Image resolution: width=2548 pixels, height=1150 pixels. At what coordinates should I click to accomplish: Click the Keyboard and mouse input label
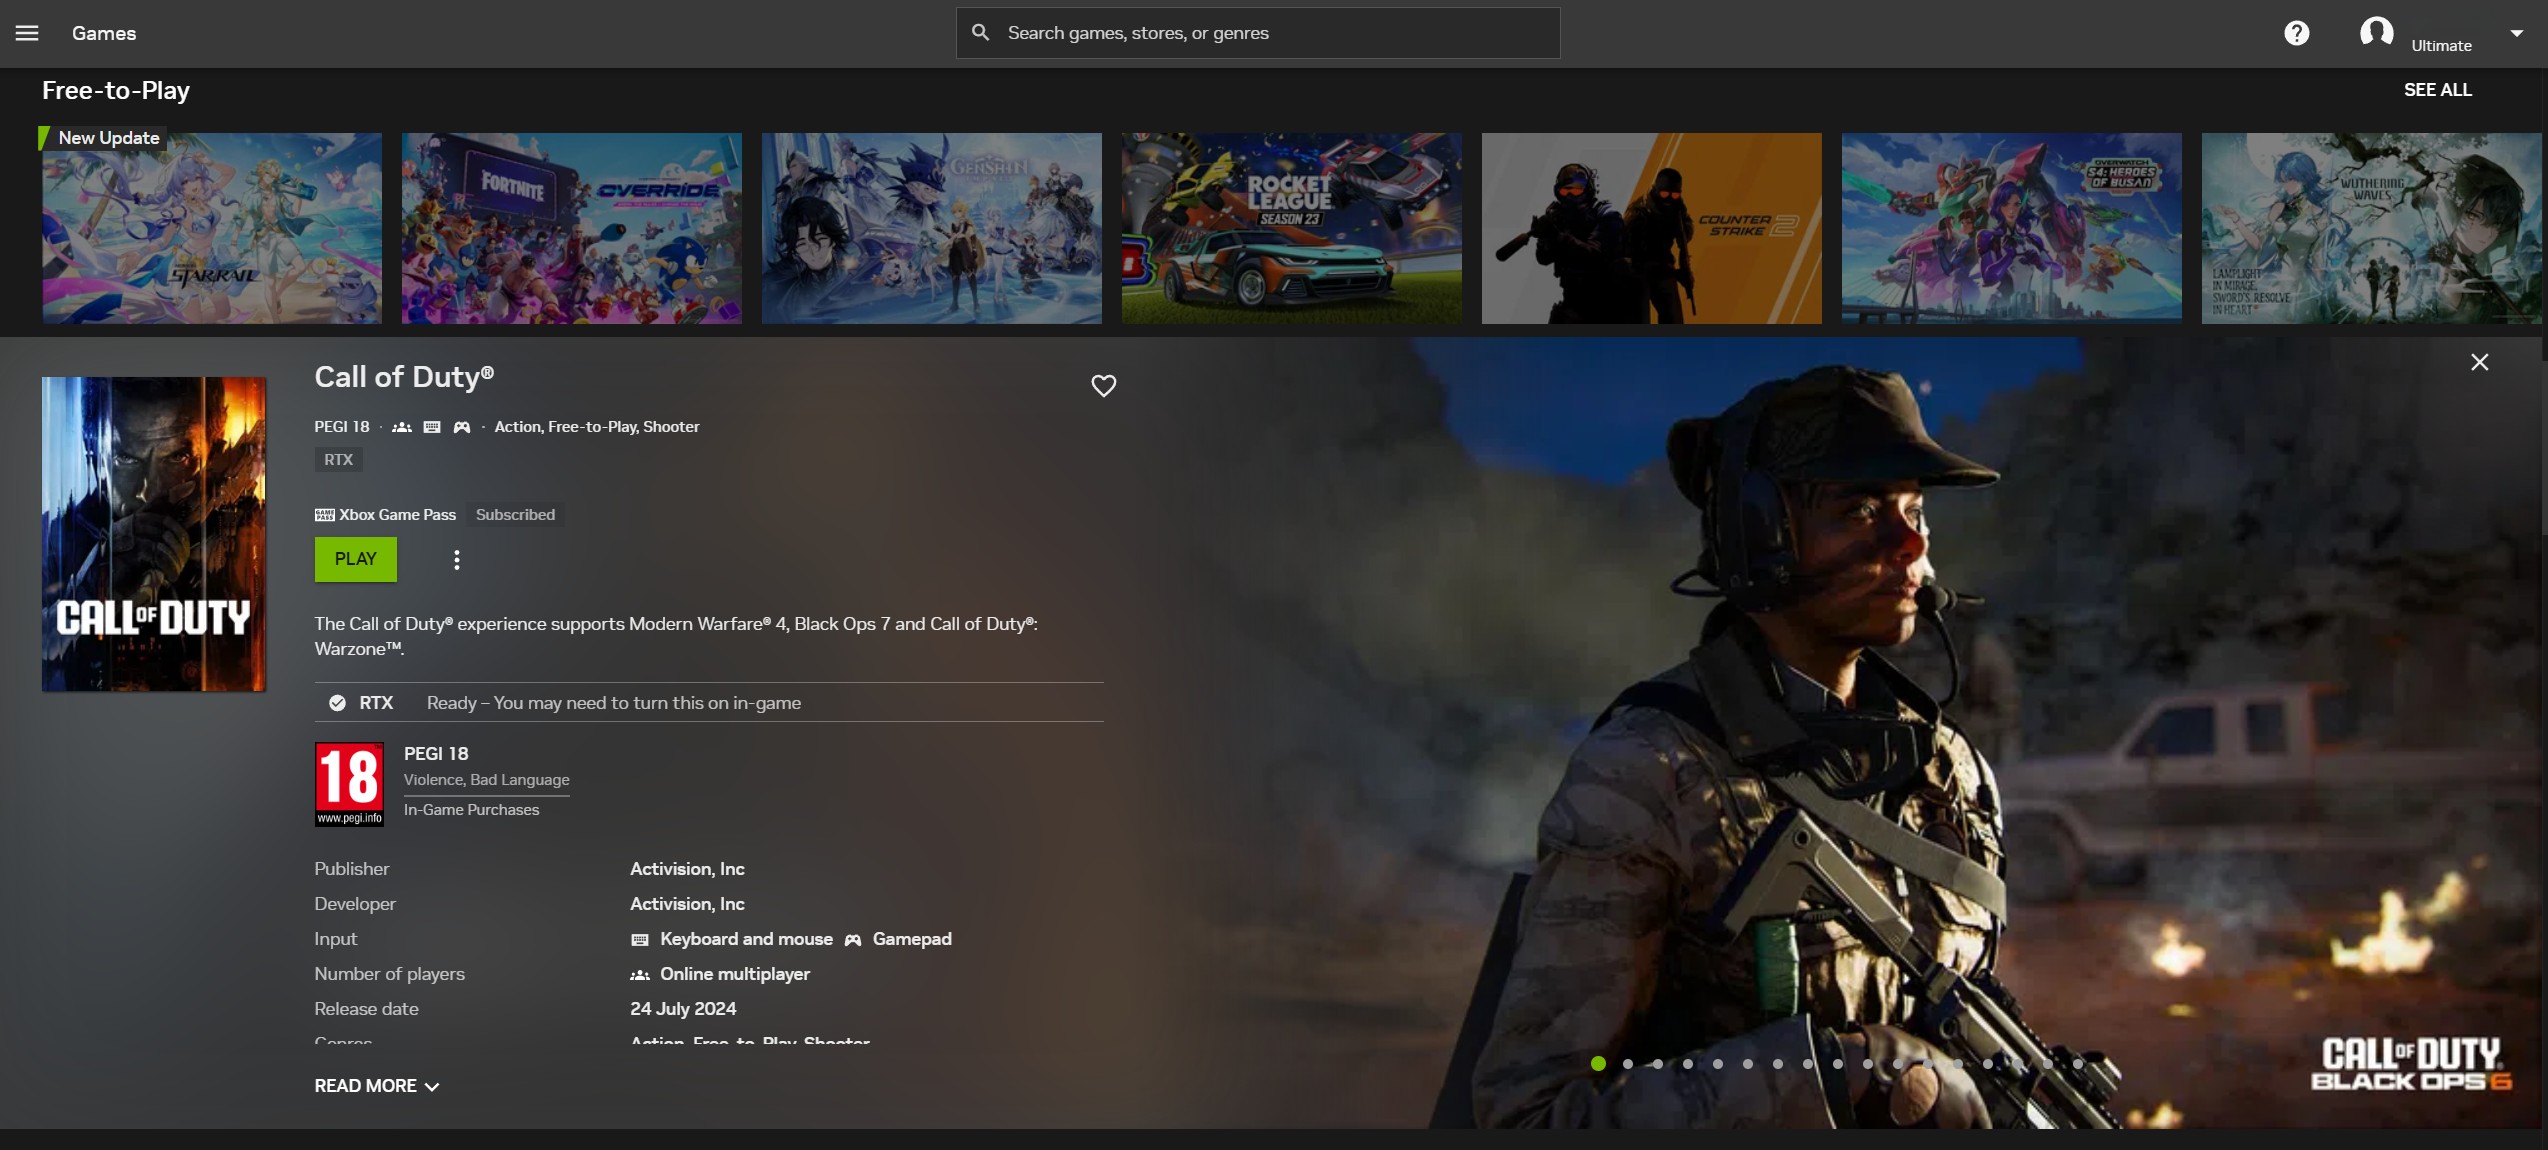click(746, 939)
